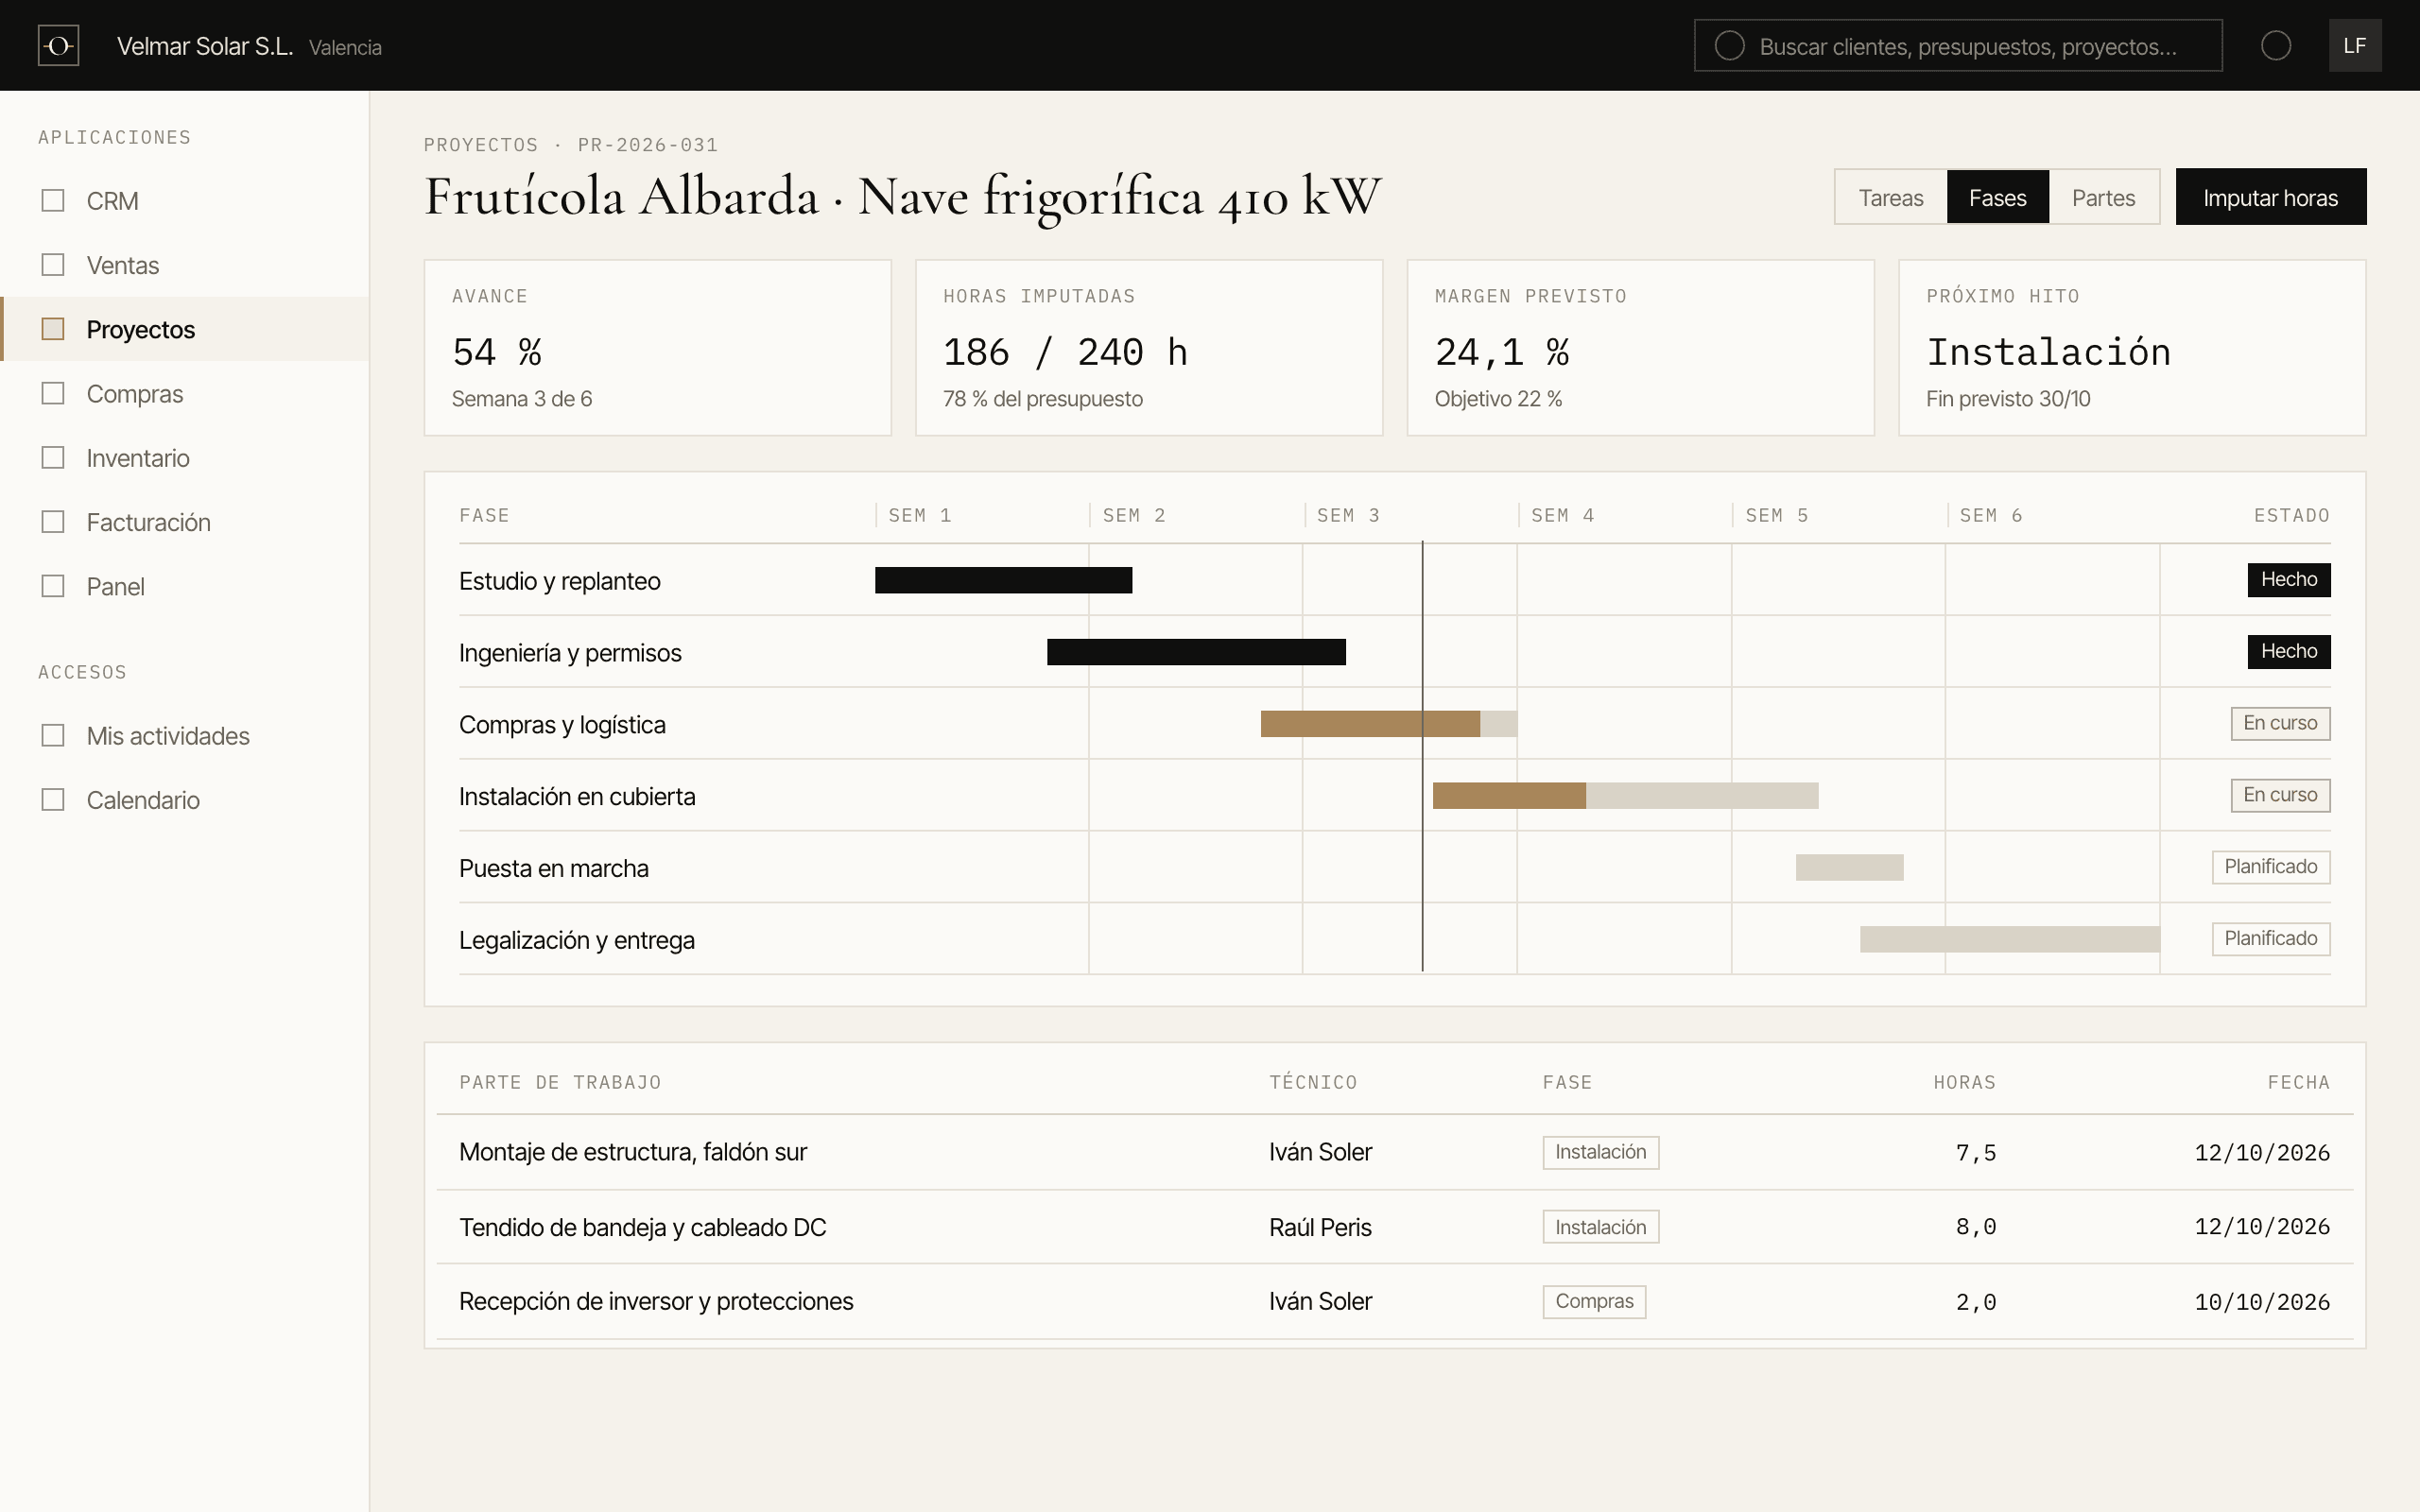Click the Imputar horas button
This screenshot has width=2420, height=1512.
pyautogui.click(x=2270, y=197)
